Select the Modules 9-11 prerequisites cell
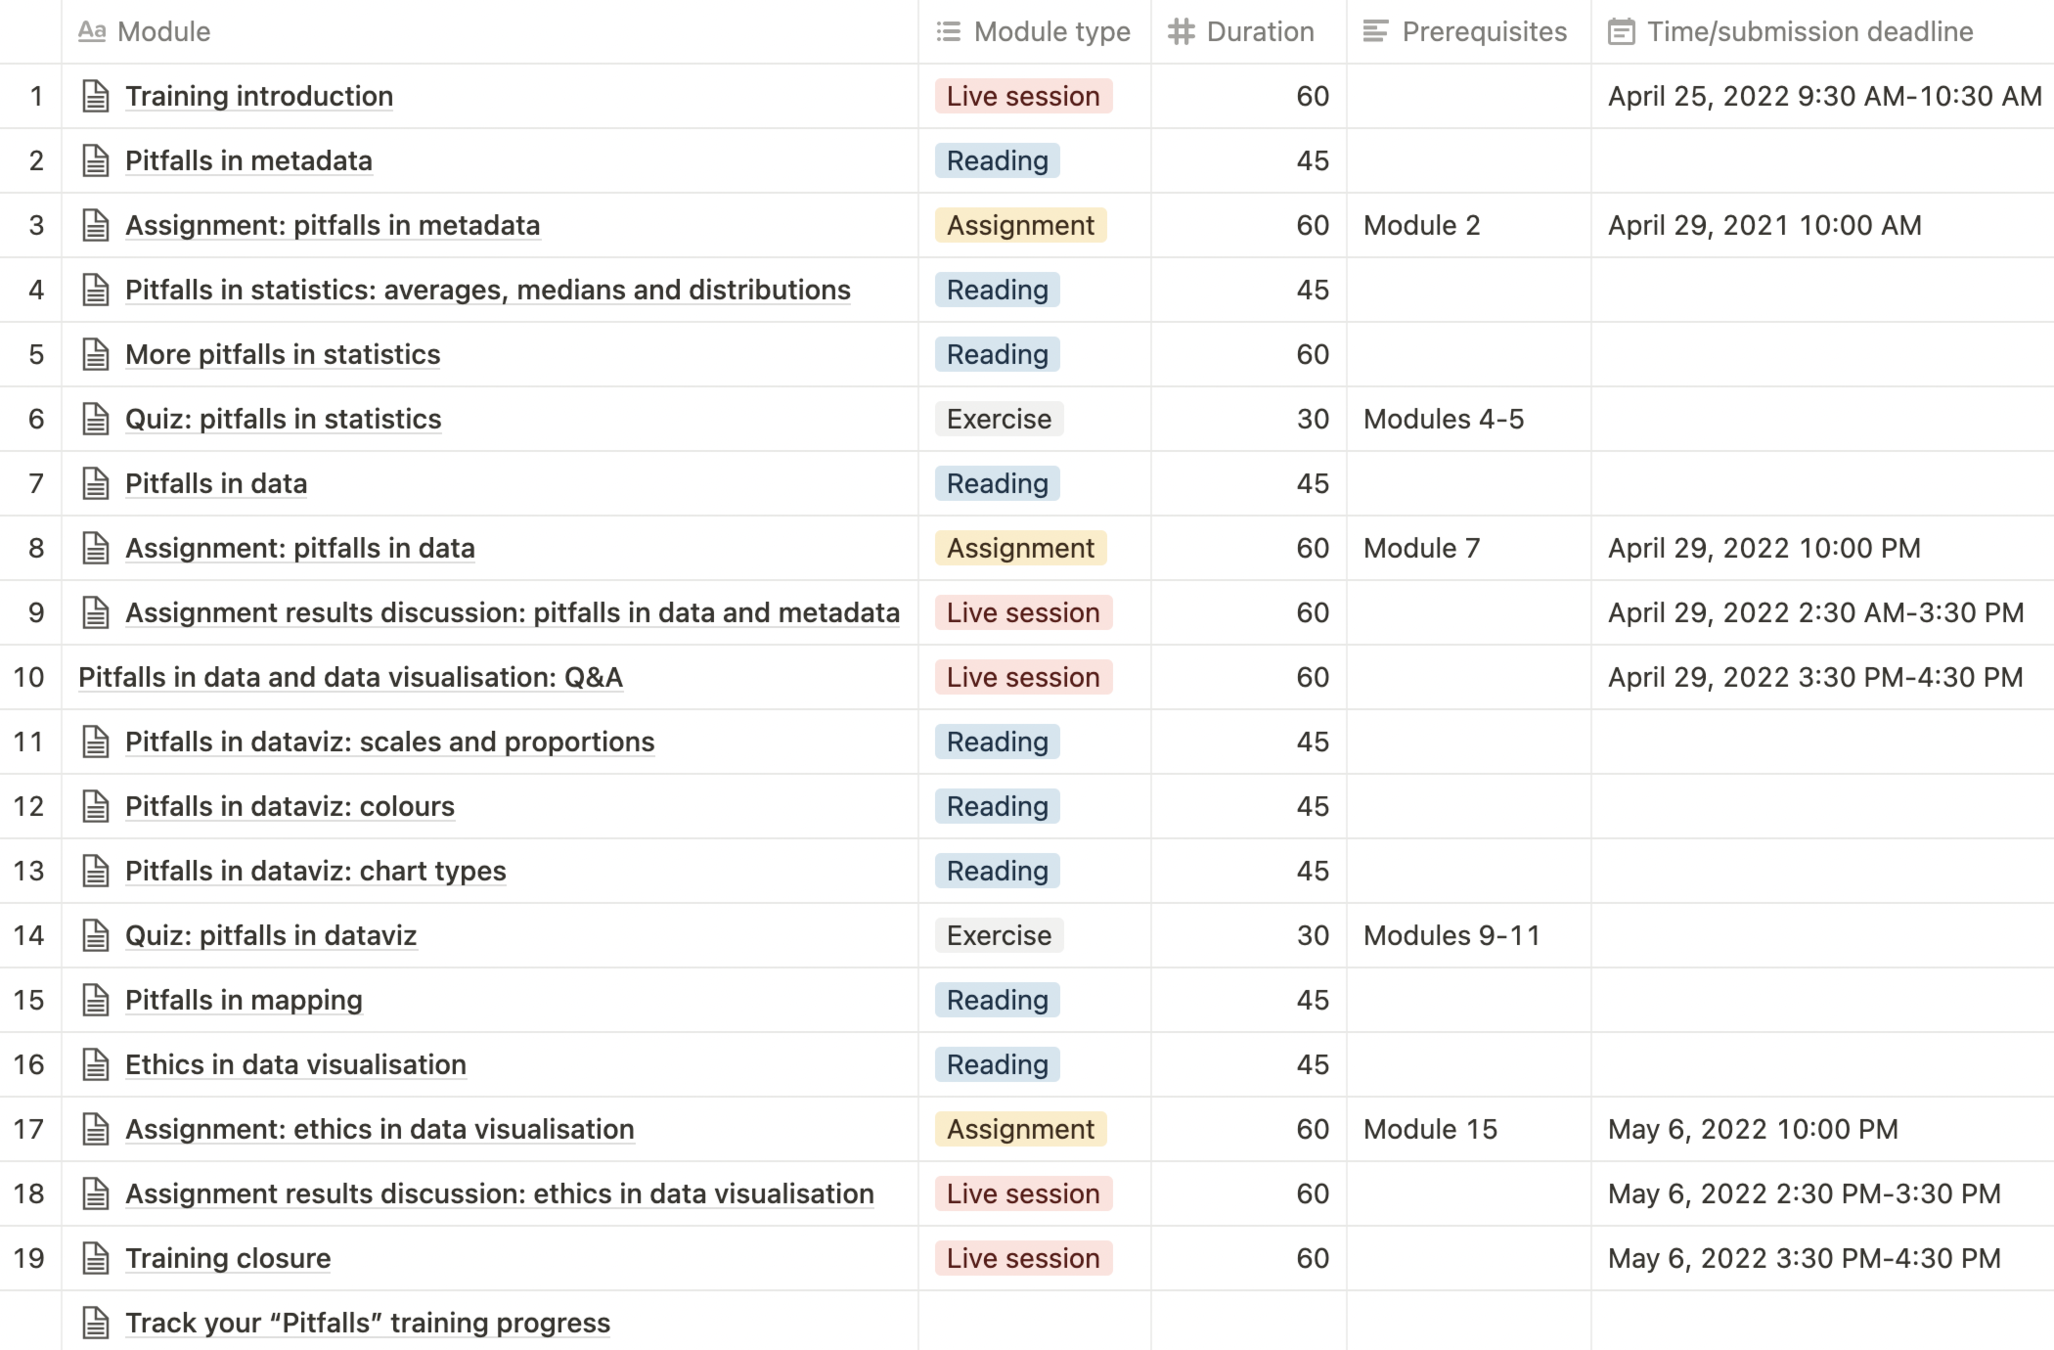Screen dimensions: 2054x1350 (1451, 935)
